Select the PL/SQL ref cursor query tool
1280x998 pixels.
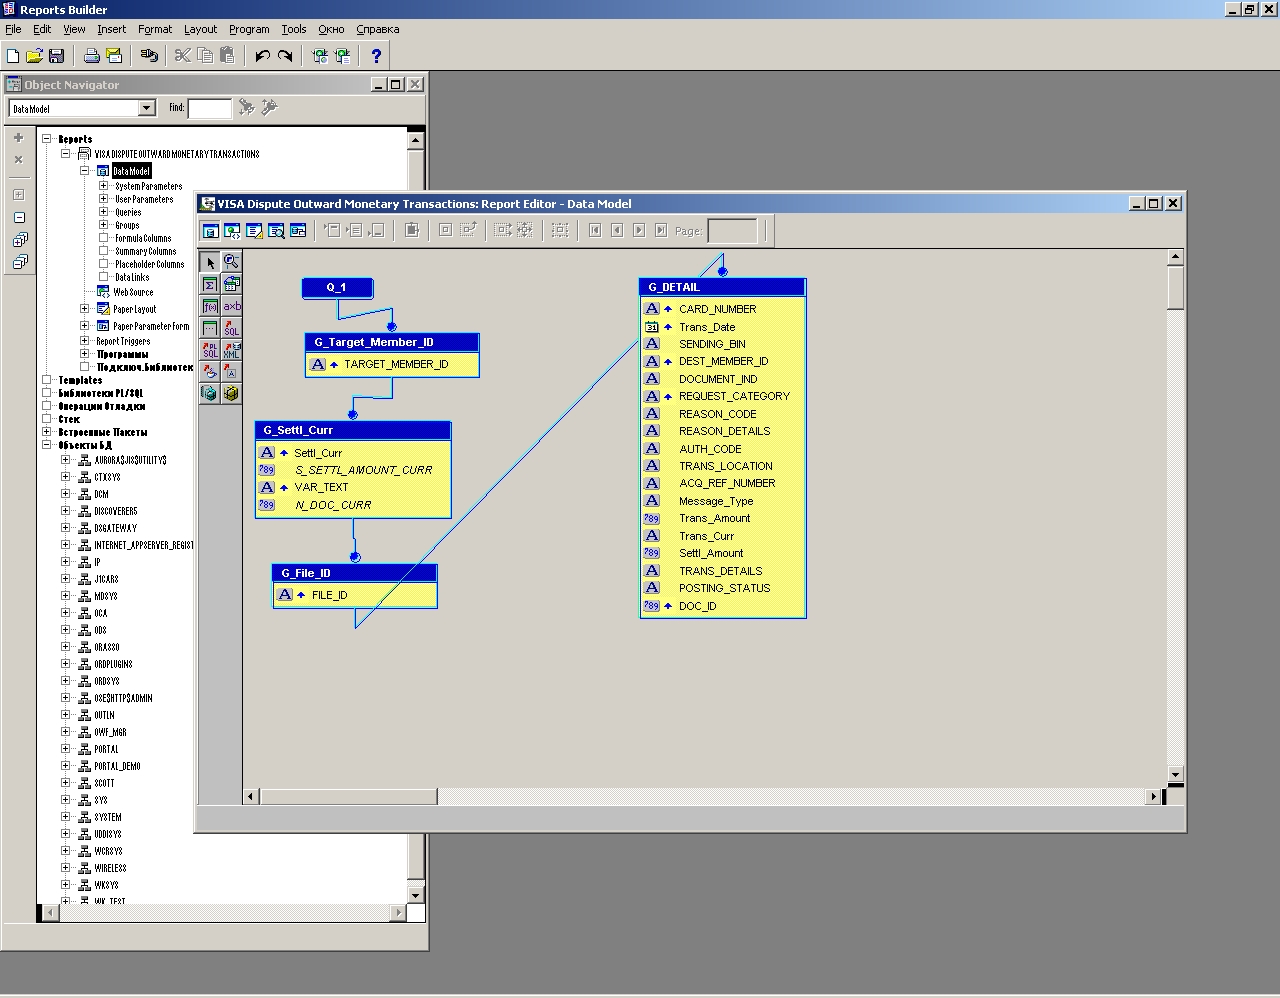(x=210, y=350)
